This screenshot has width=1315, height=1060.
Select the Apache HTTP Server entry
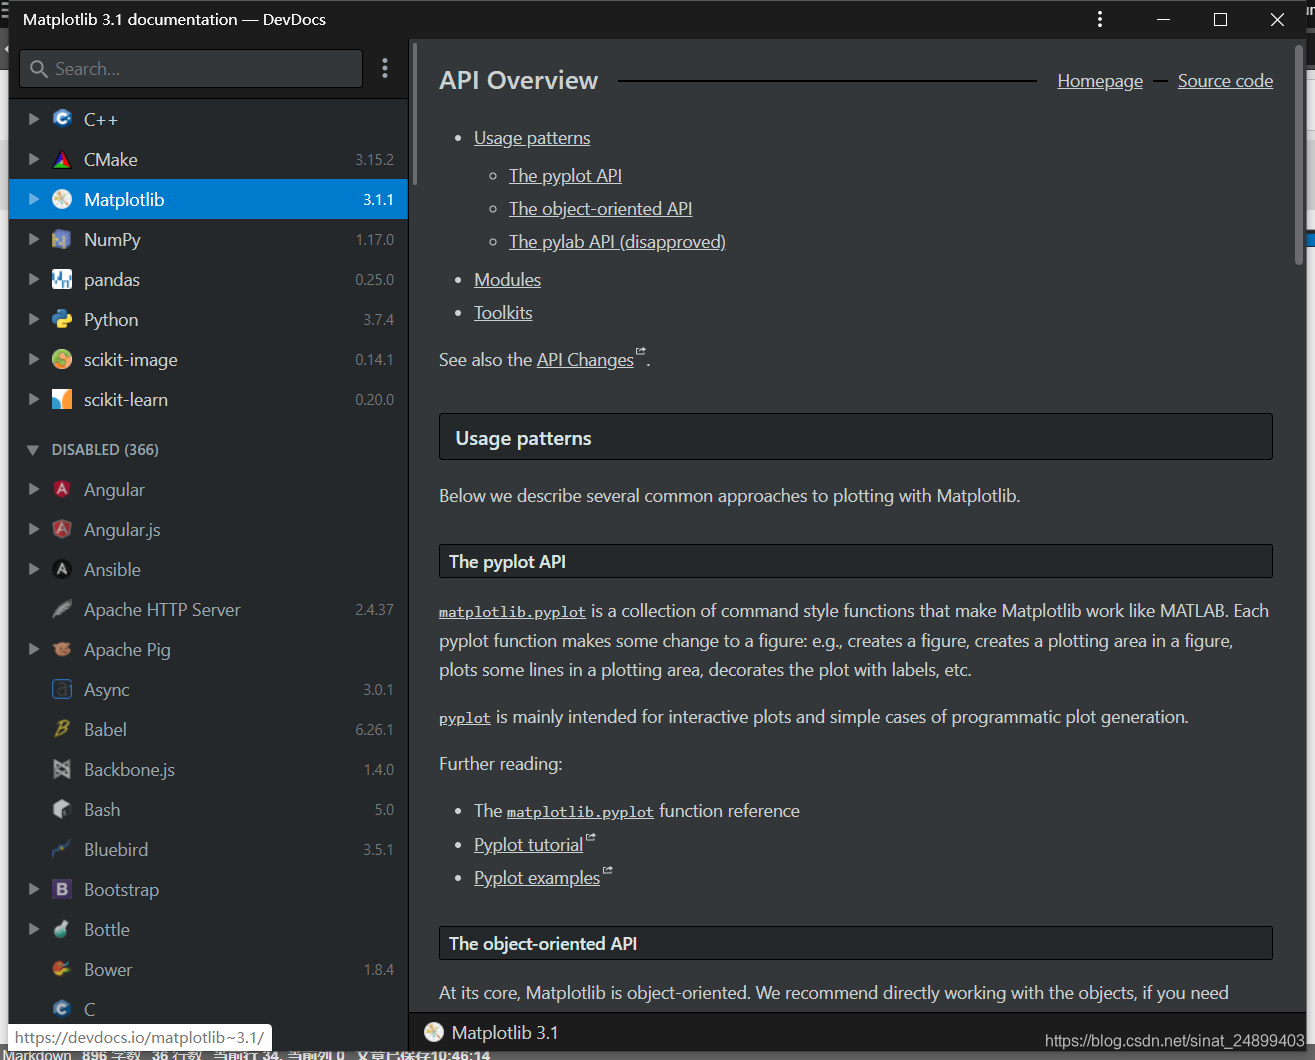click(208, 609)
